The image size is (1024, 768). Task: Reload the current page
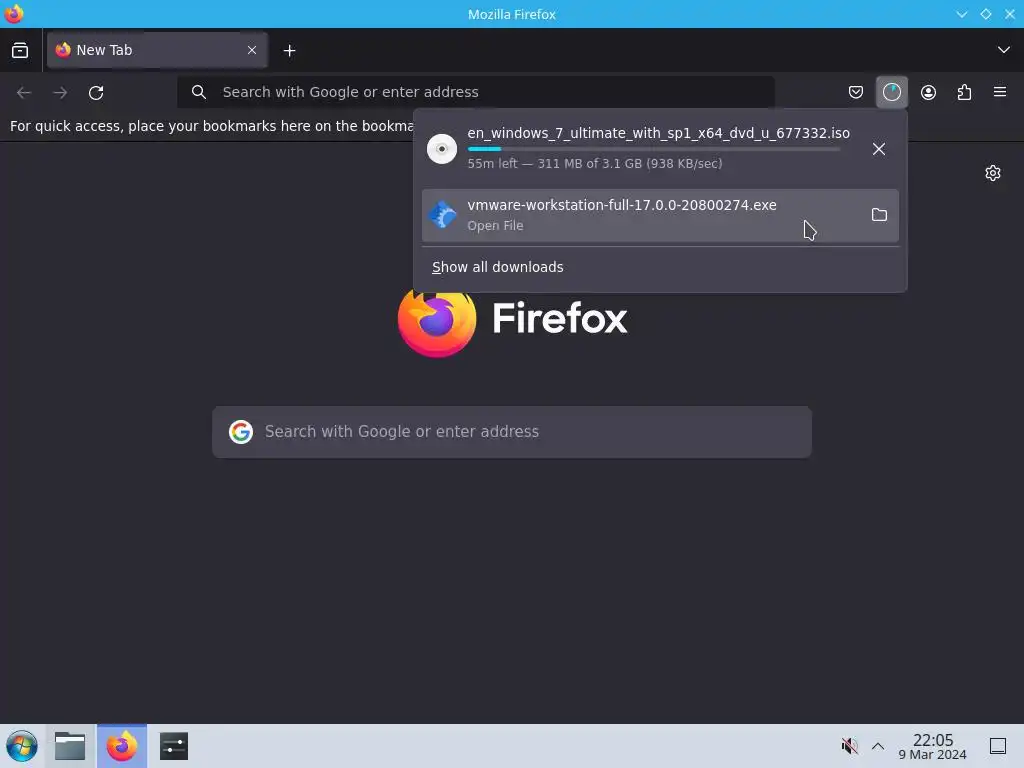point(96,93)
